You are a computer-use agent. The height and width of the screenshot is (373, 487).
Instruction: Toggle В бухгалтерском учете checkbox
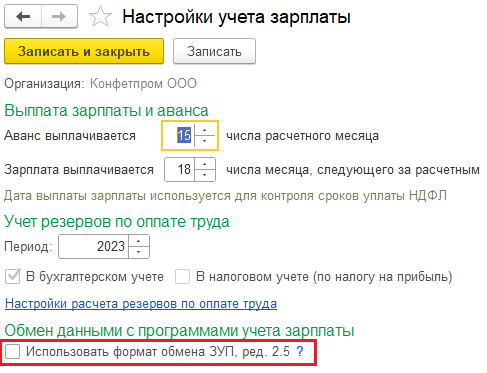[13, 277]
